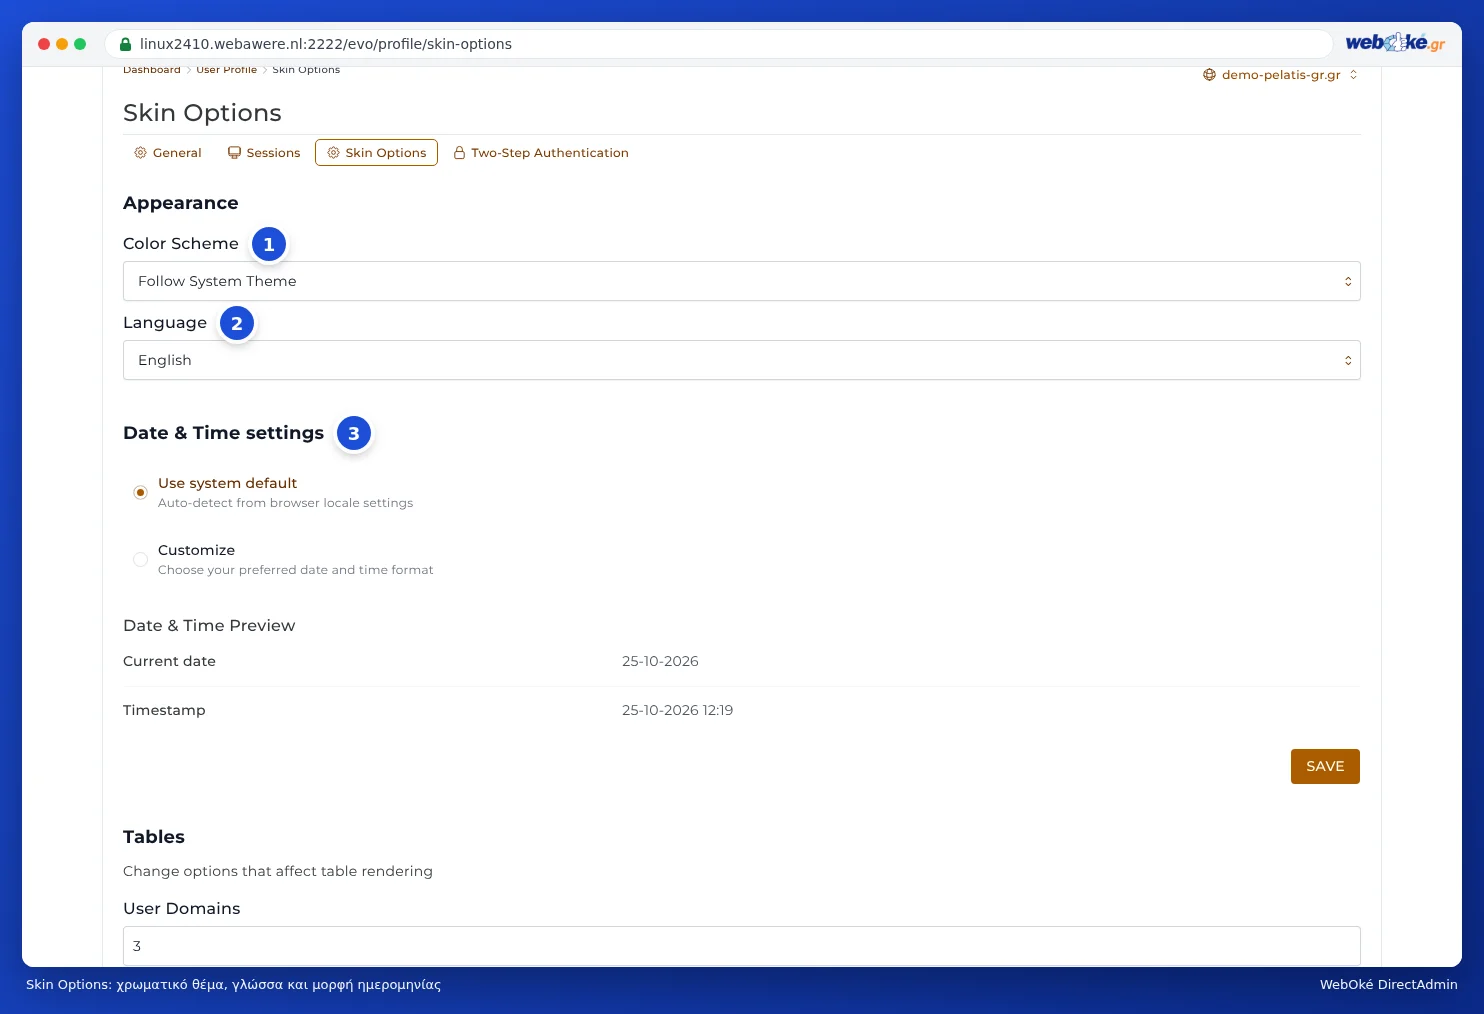1484x1014 pixels.
Task: Choose the Customize date format radio button
Action: pos(140,559)
